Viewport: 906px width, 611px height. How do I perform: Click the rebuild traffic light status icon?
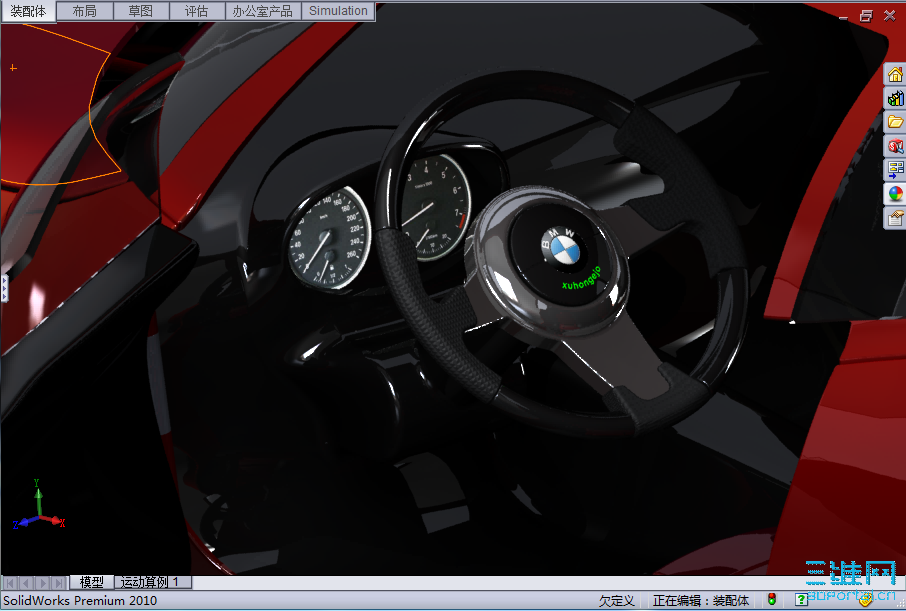coord(771,599)
